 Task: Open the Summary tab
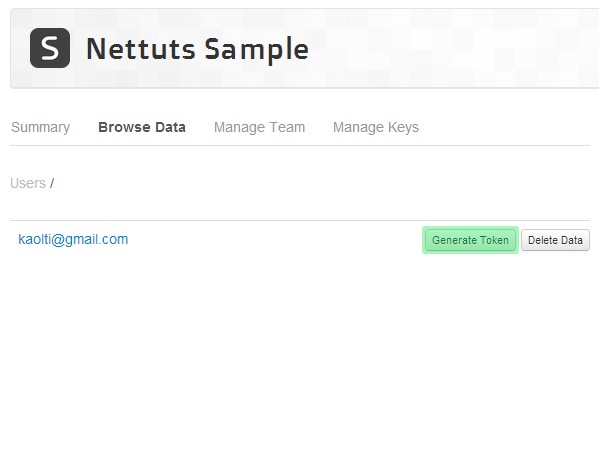pyautogui.click(x=40, y=127)
